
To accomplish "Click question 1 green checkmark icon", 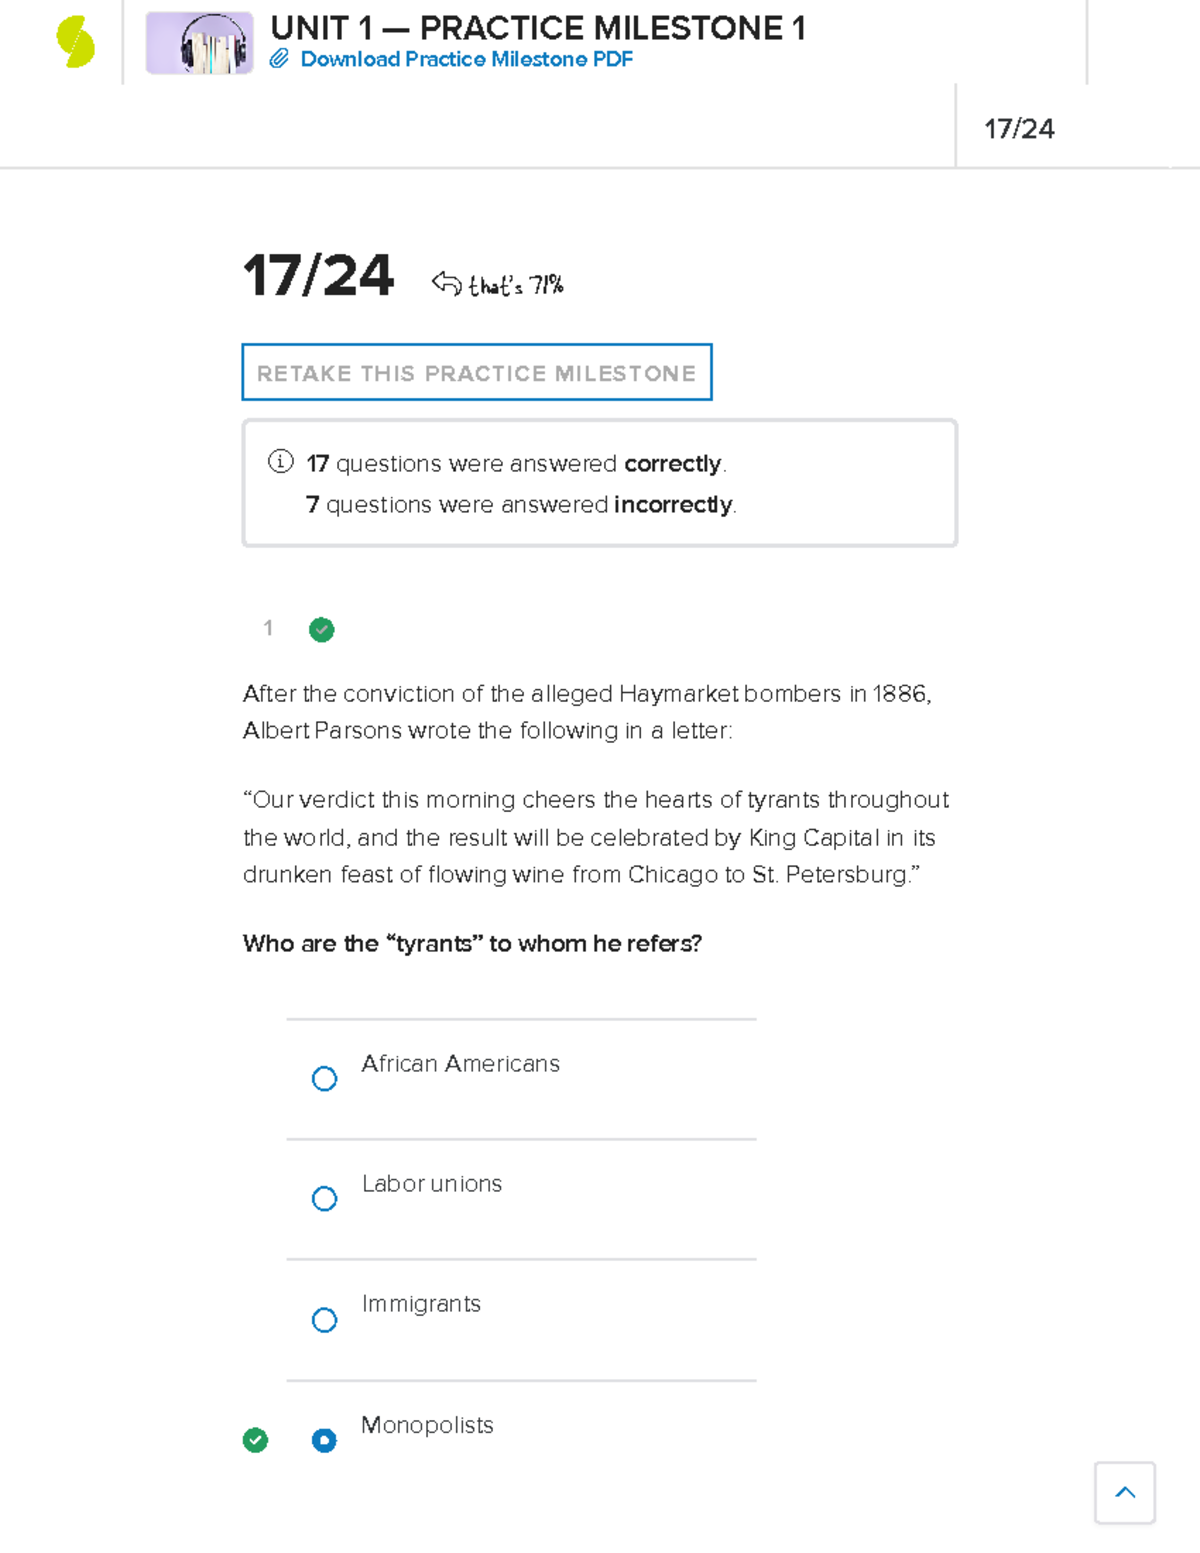I will click(322, 630).
